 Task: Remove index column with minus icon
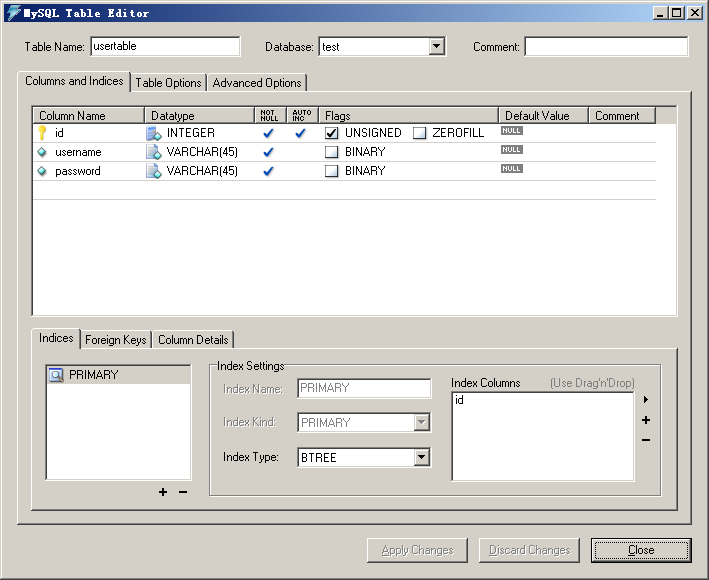(646, 440)
